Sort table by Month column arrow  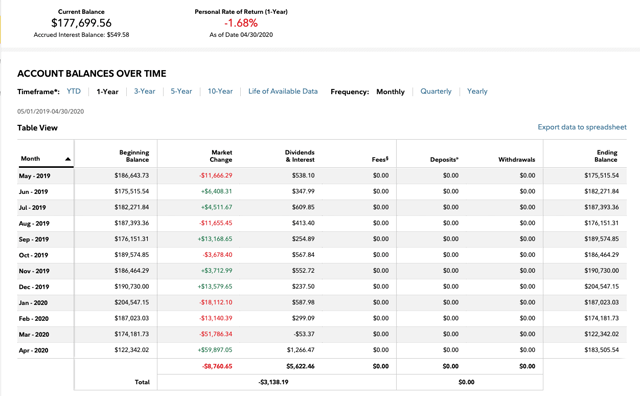click(x=68, y=159)
